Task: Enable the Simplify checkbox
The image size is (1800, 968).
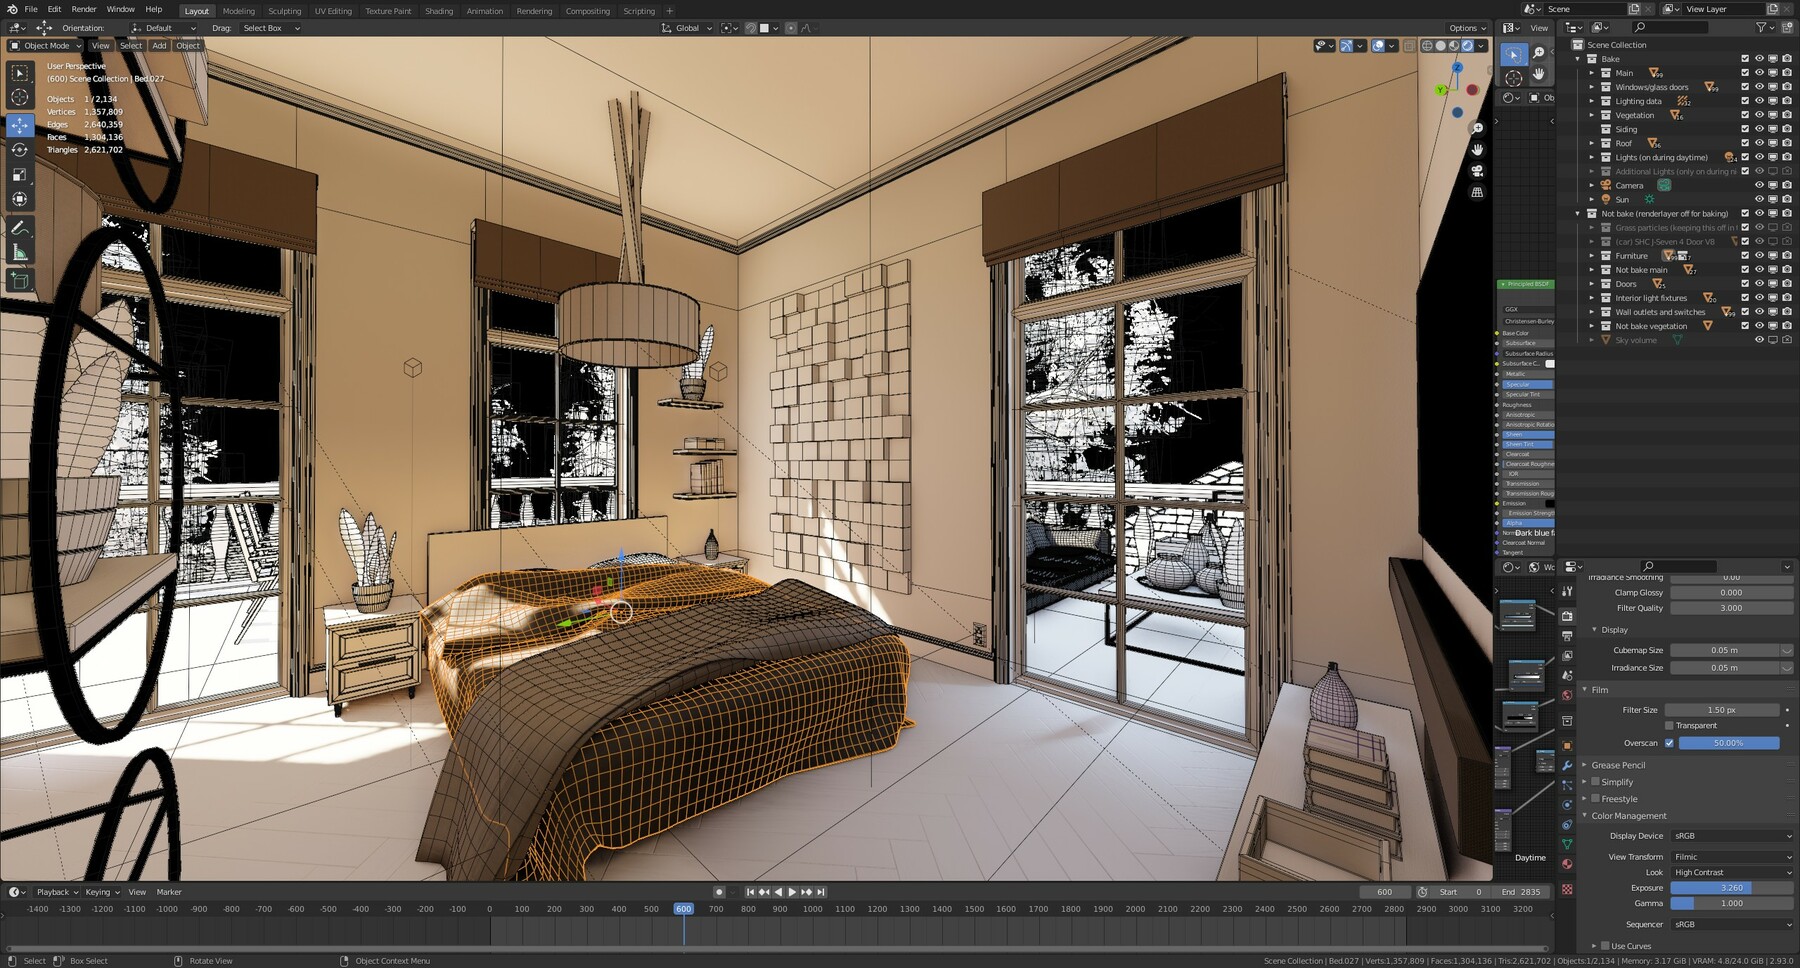Action: pyautogui.click(x=1595, y=782)
